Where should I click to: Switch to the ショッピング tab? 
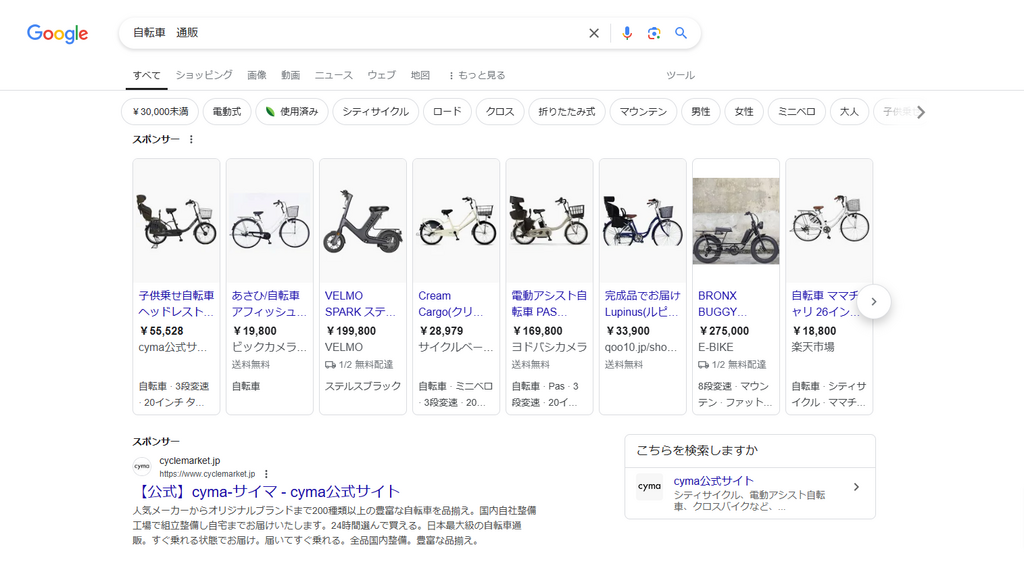pyautogui.click(x=204, y=75)
